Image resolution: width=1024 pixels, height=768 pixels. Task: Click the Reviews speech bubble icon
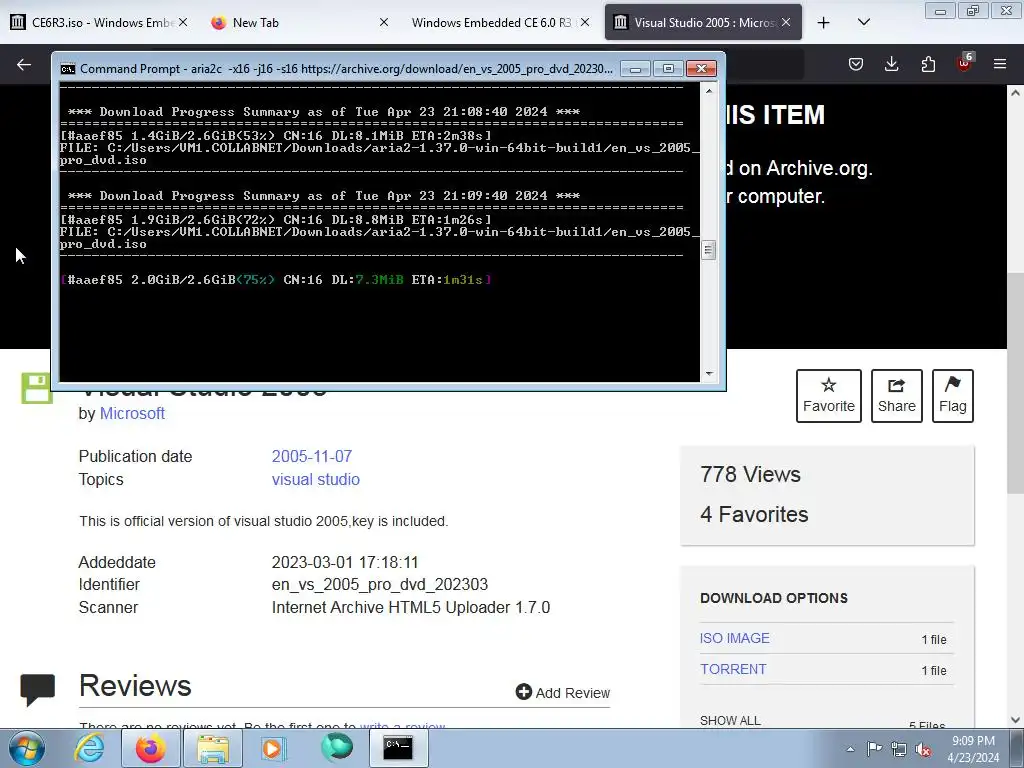37,690
